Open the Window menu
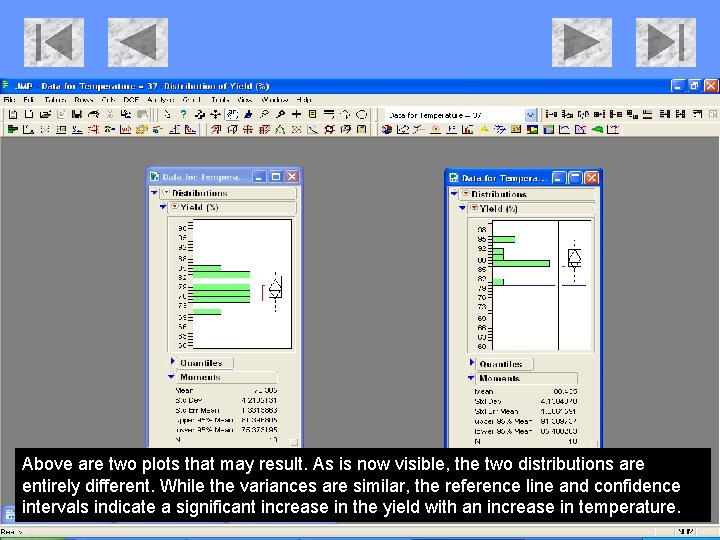The width and height of the screenshot is (720, 540). click(x=274, y=100)
